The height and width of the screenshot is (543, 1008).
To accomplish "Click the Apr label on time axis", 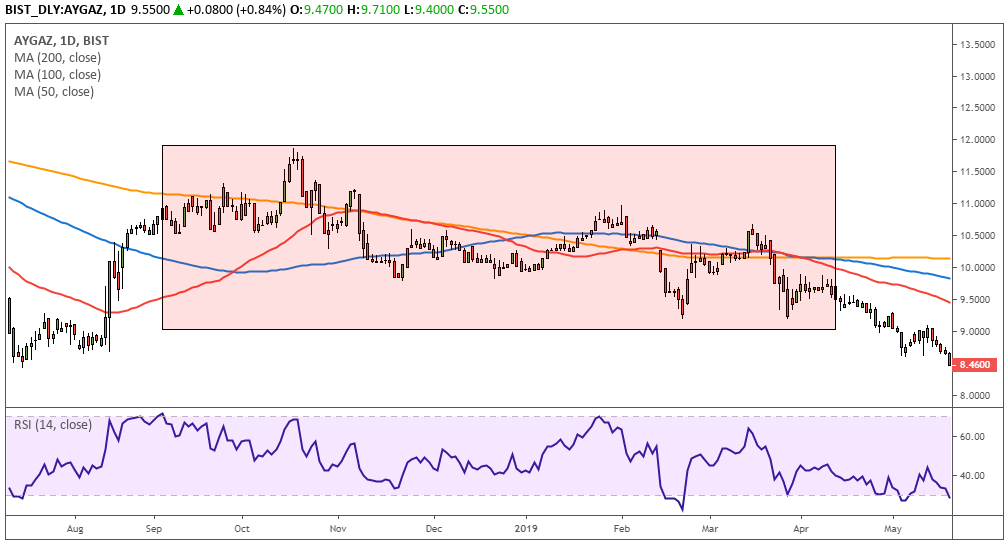I will click(x=801, y=529).
